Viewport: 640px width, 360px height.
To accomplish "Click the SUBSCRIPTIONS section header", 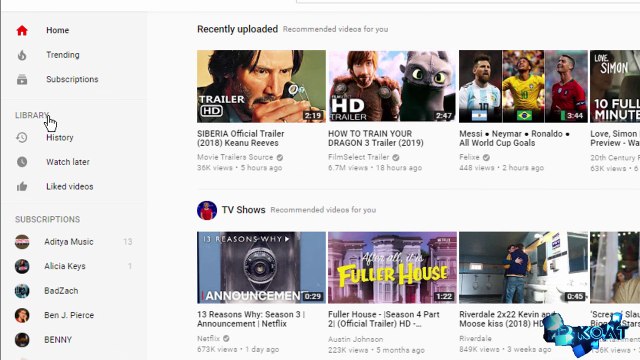I will click(x=47, y=220).
